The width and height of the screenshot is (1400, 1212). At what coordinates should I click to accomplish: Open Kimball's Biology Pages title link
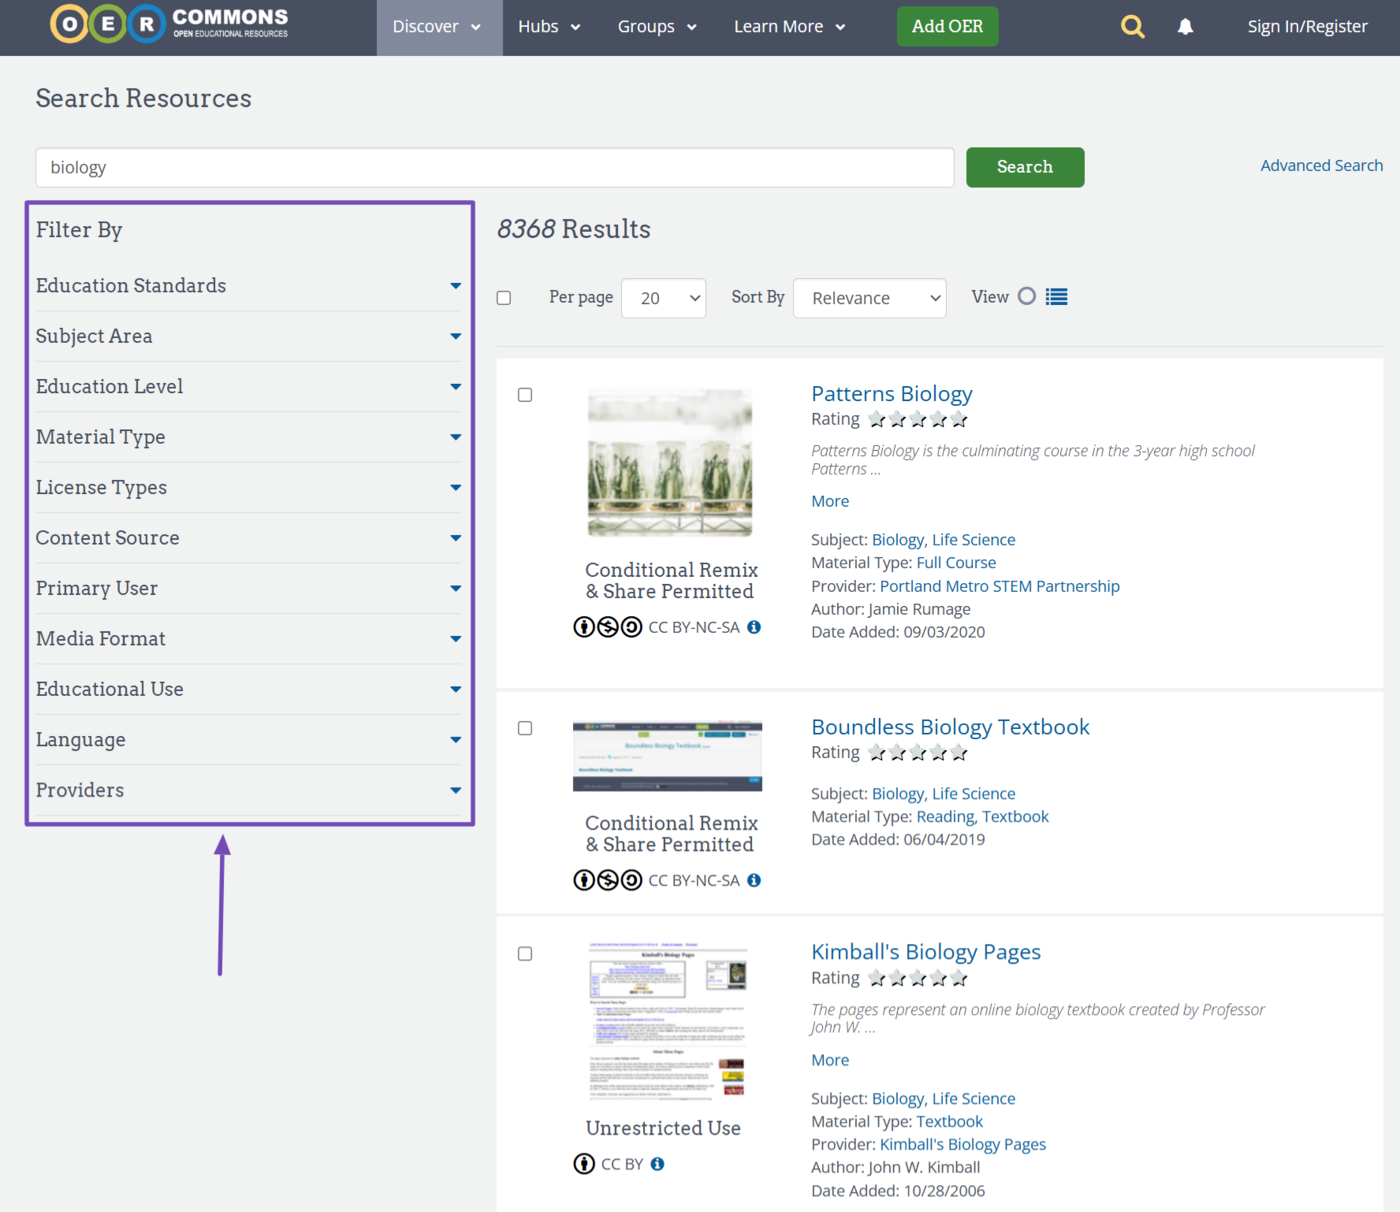(926, 952)
